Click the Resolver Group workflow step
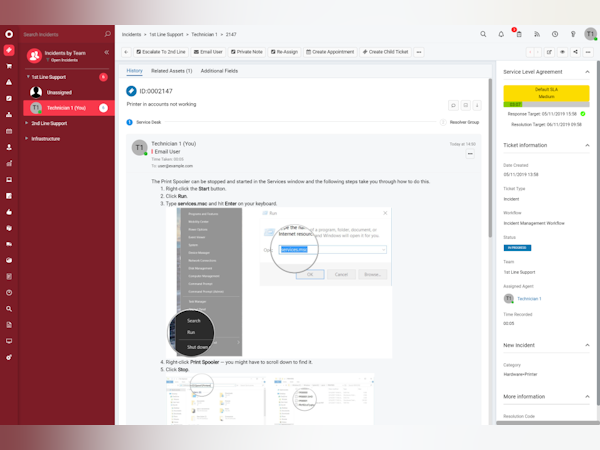Screen dimensions: 600x450 click(x=460, y=122)
